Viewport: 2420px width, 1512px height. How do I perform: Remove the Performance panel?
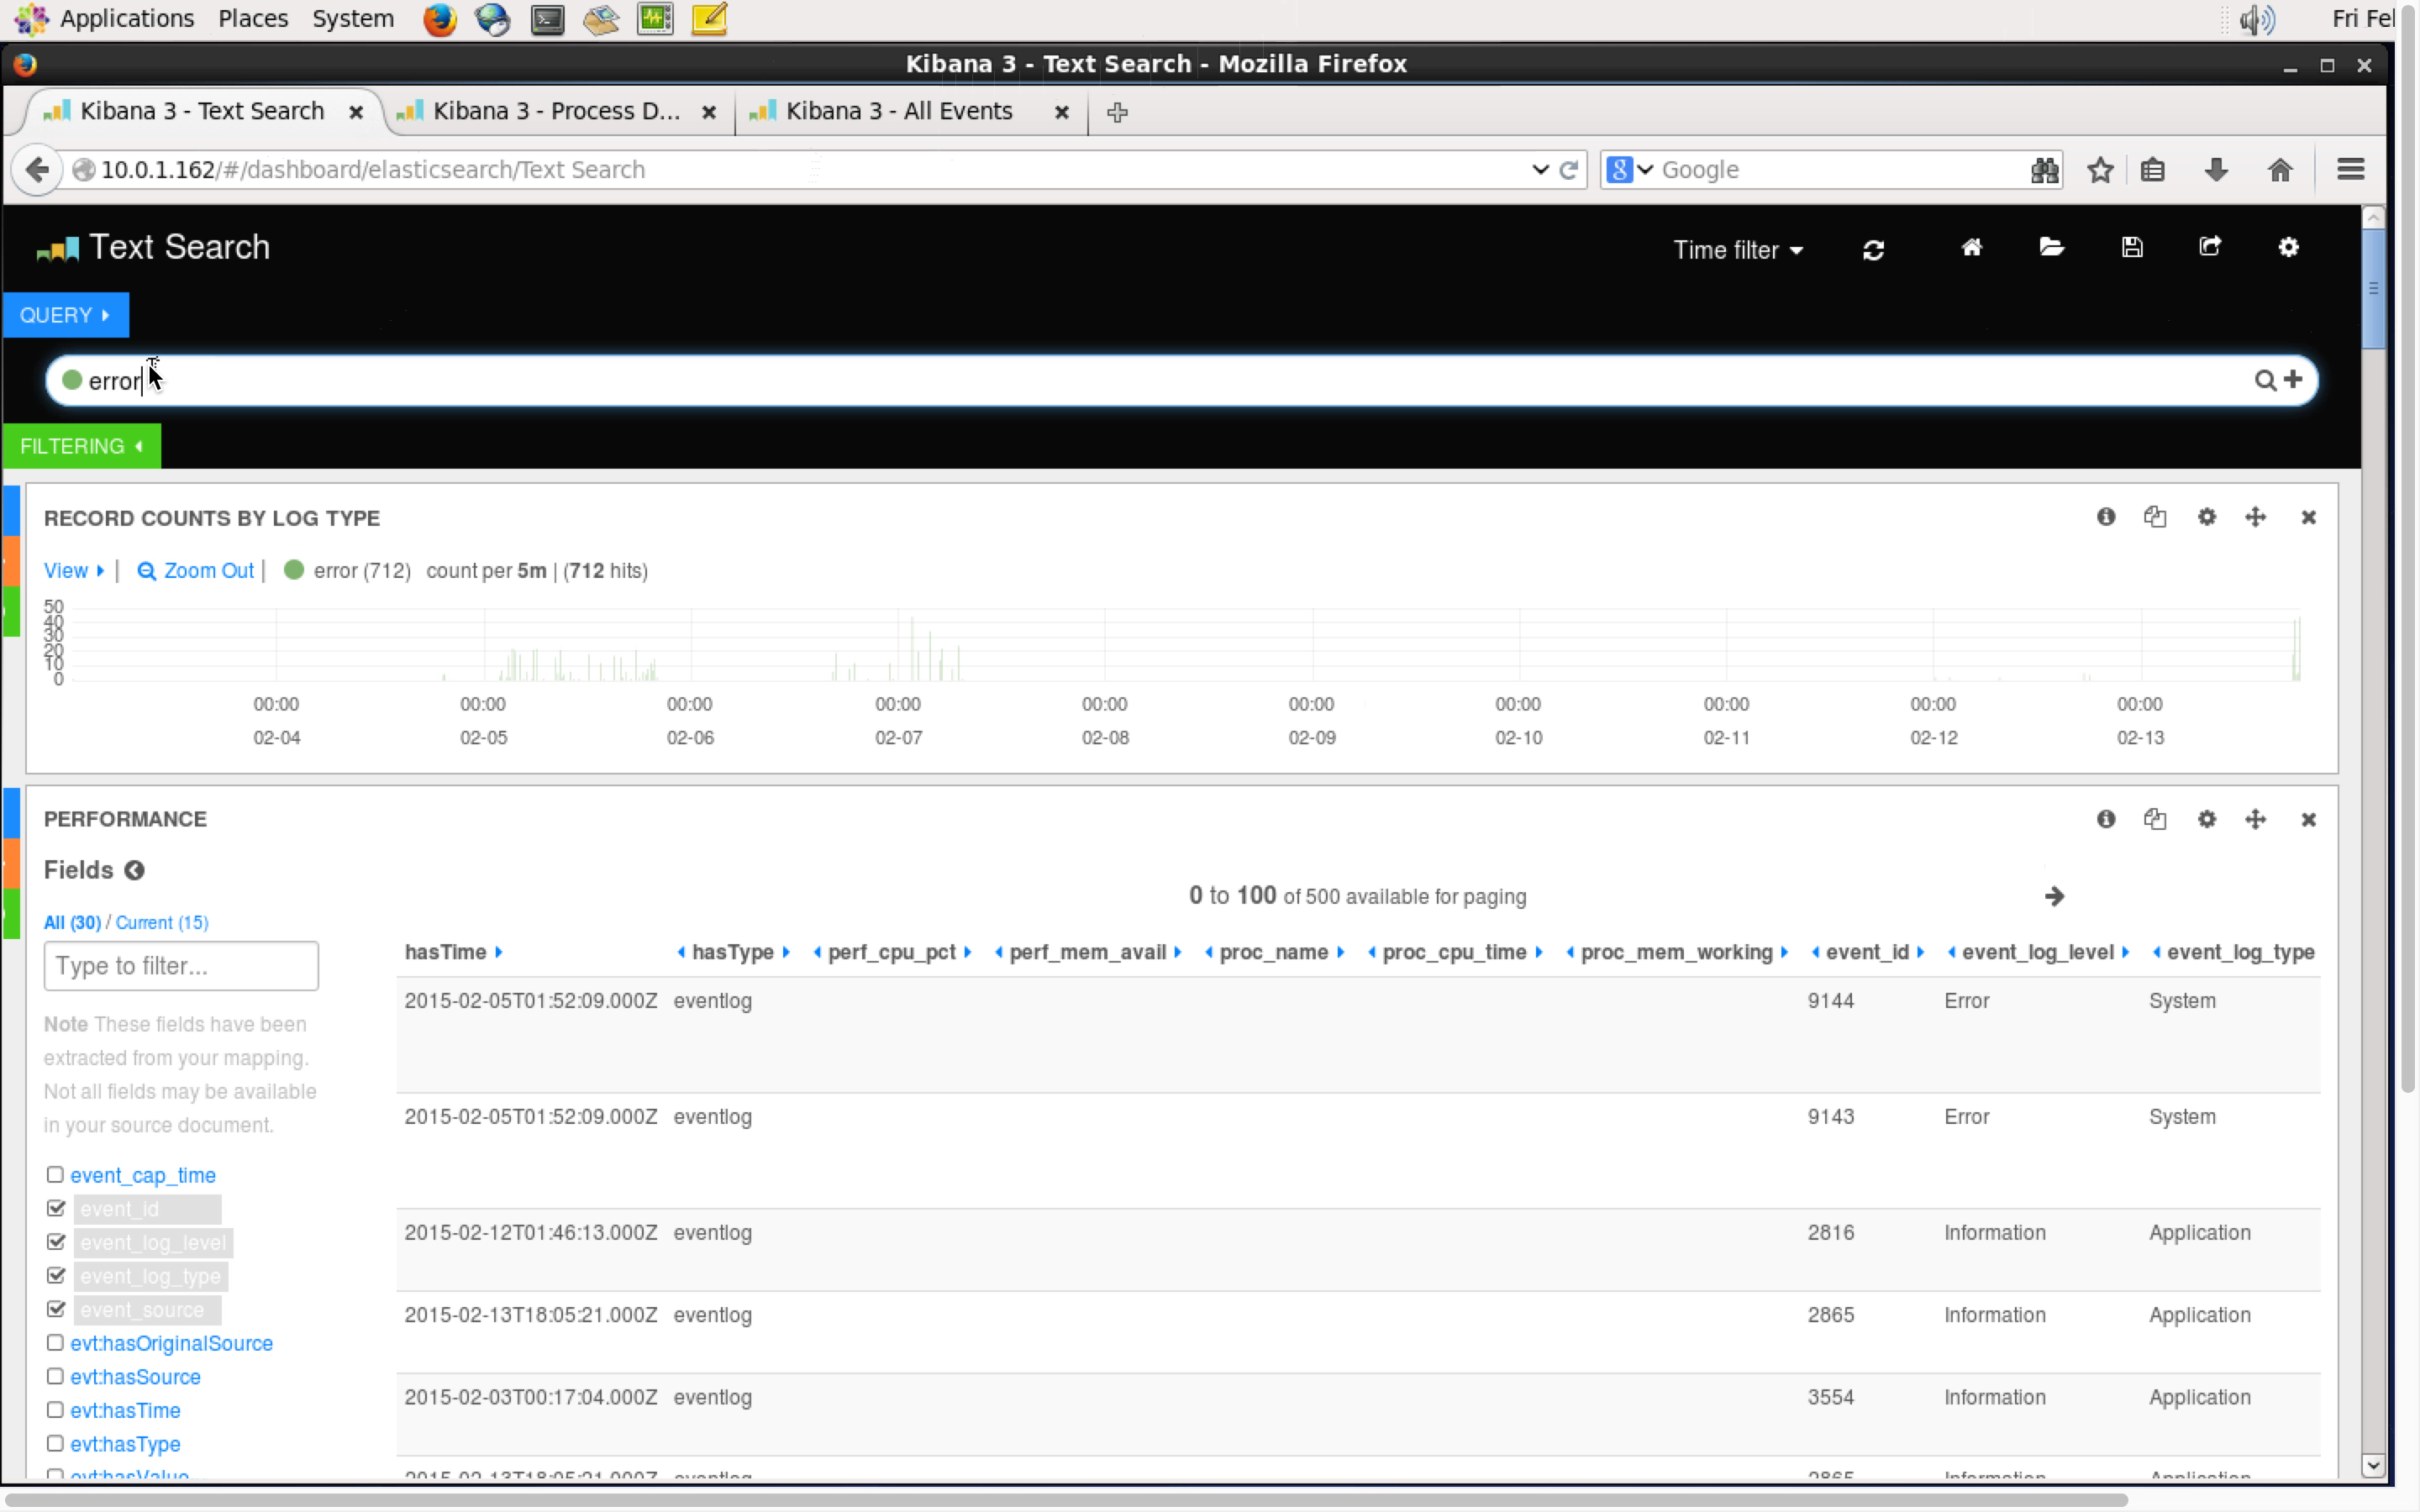point(2308,820)
